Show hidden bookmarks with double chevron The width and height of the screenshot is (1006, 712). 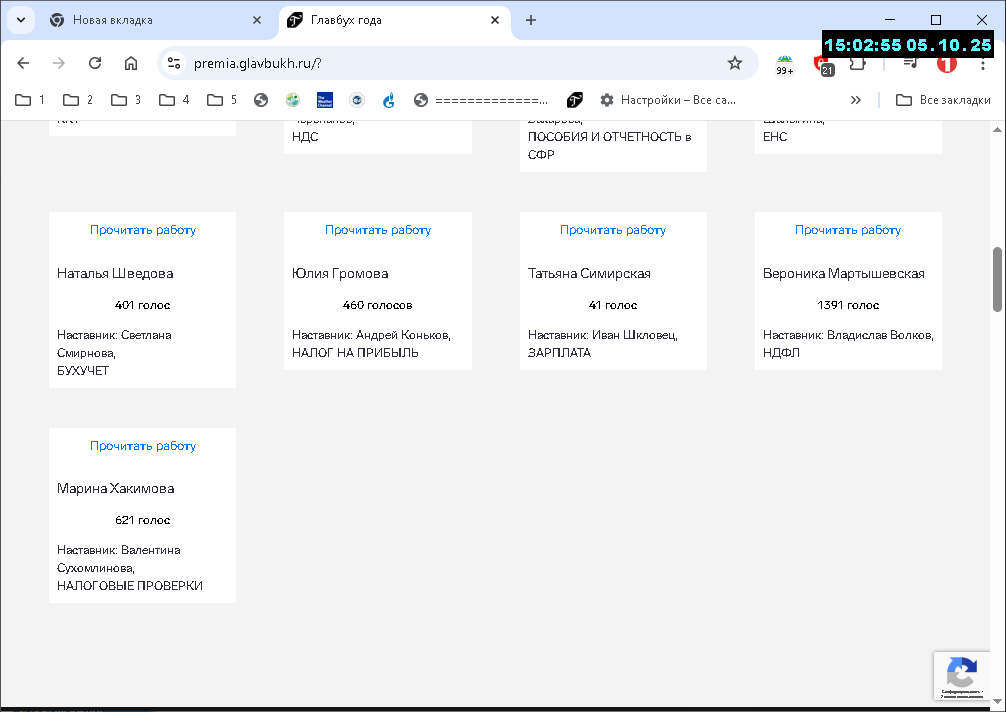click(855, 100)
